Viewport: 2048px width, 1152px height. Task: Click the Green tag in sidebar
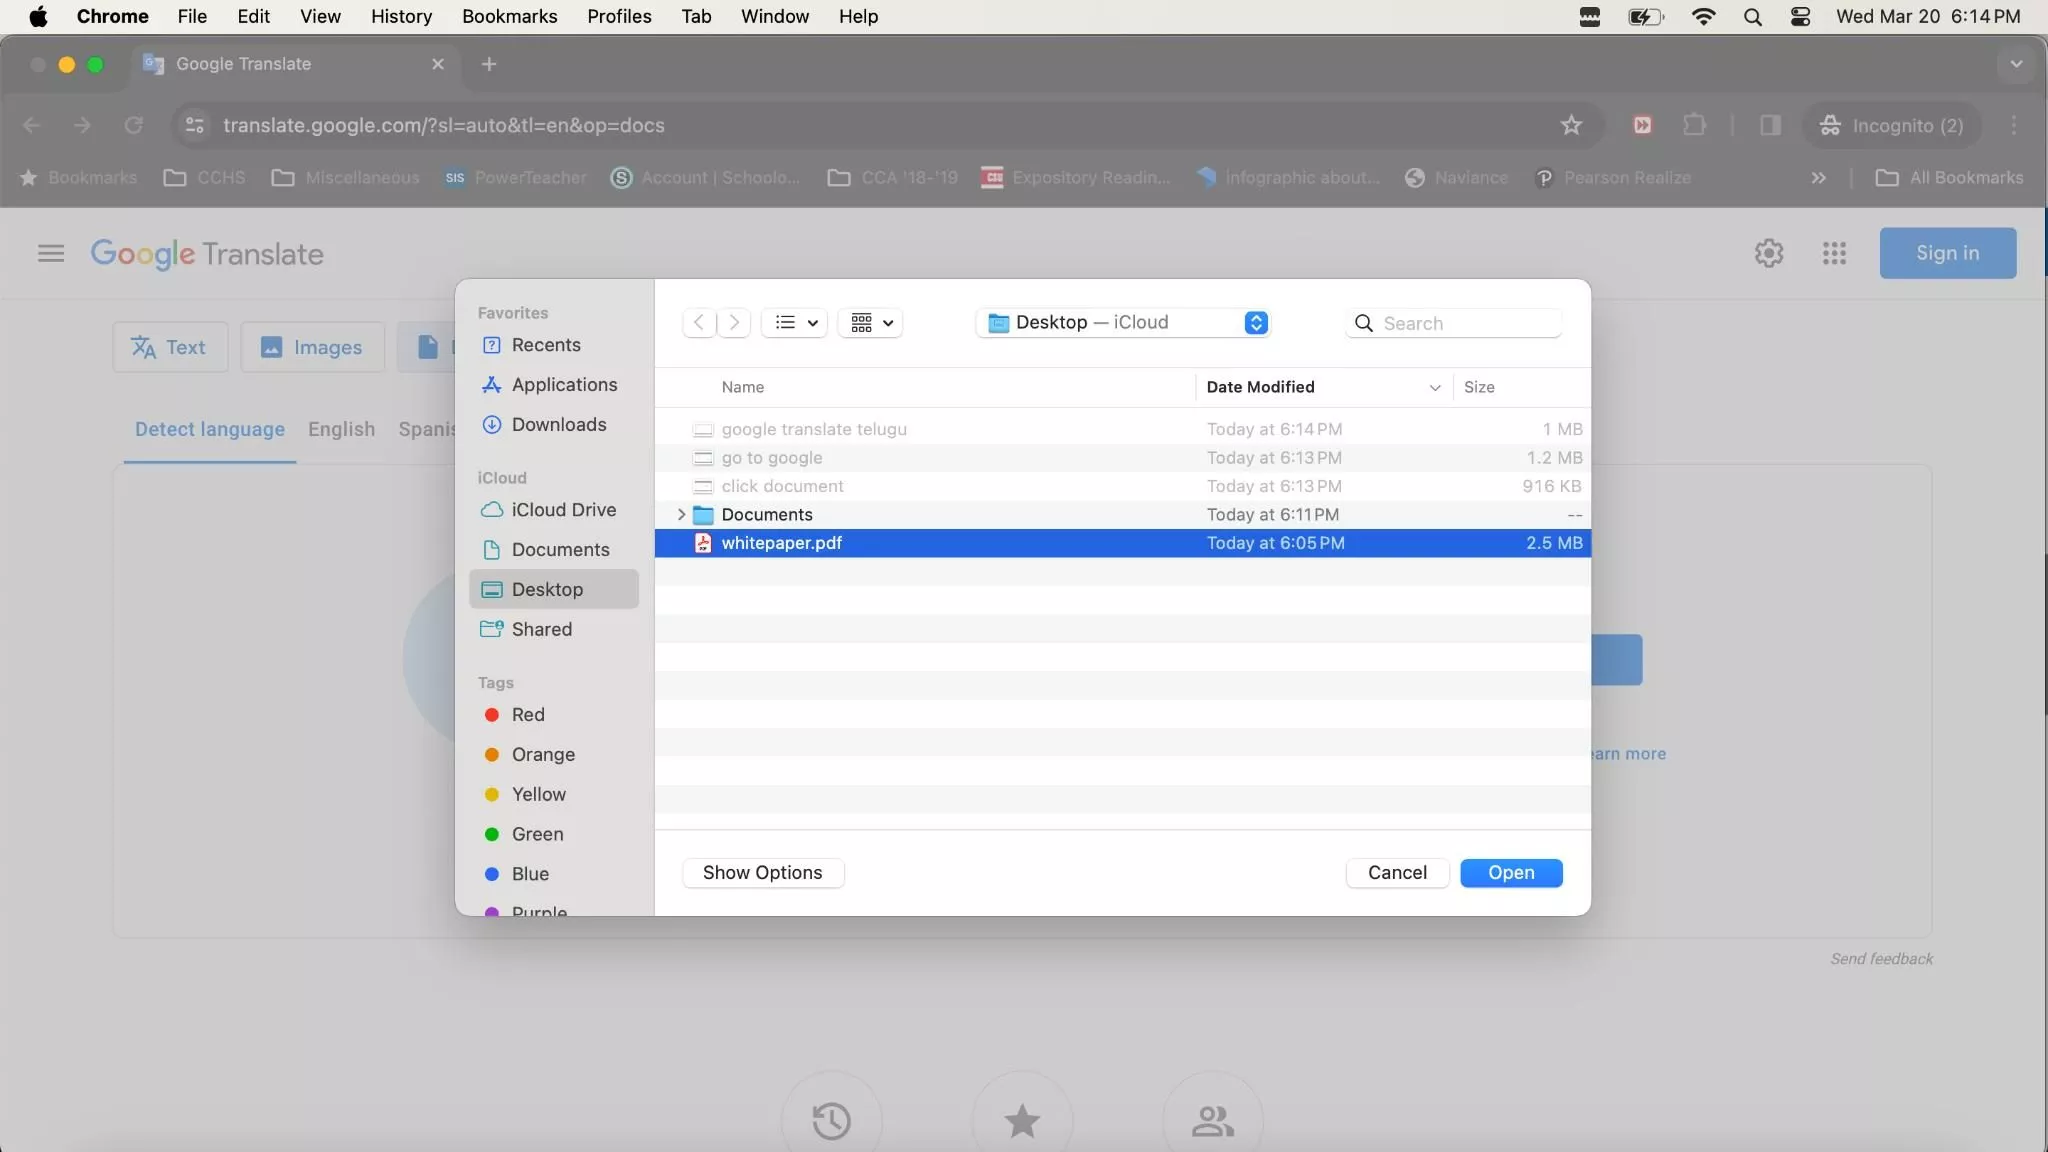click(x=537, y=834)
